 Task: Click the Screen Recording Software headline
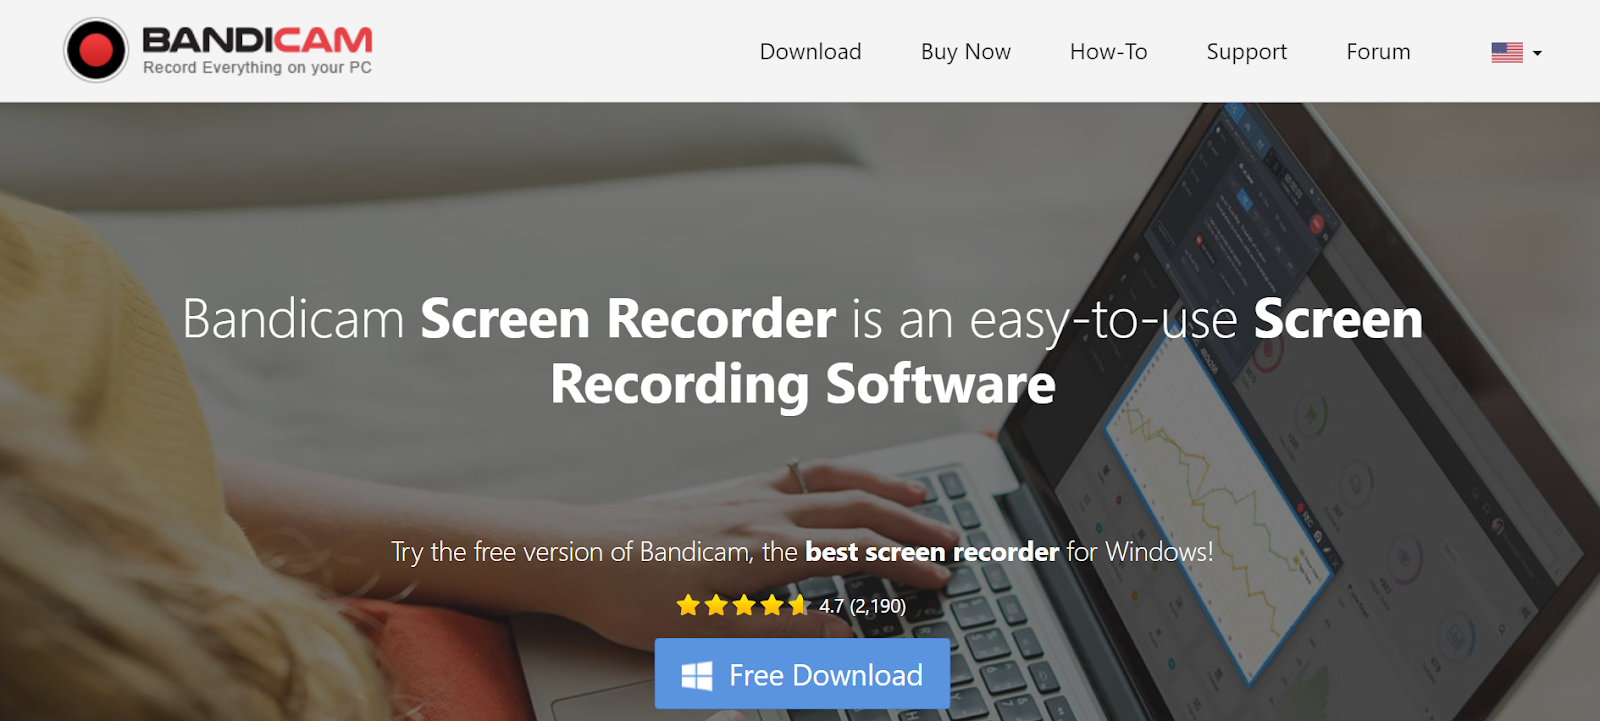tap(802, 351)
